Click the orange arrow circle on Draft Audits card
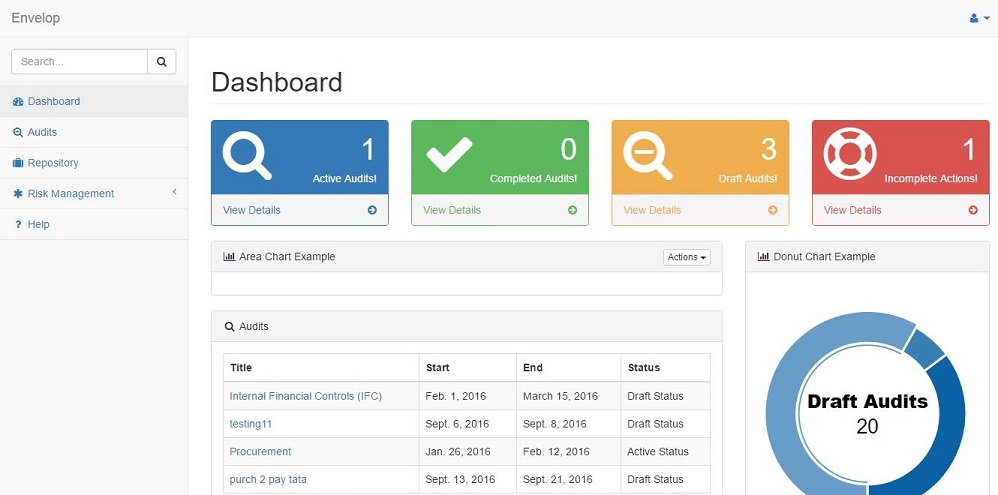This screenshot has width=998, height=495. [x=773, y=210]
